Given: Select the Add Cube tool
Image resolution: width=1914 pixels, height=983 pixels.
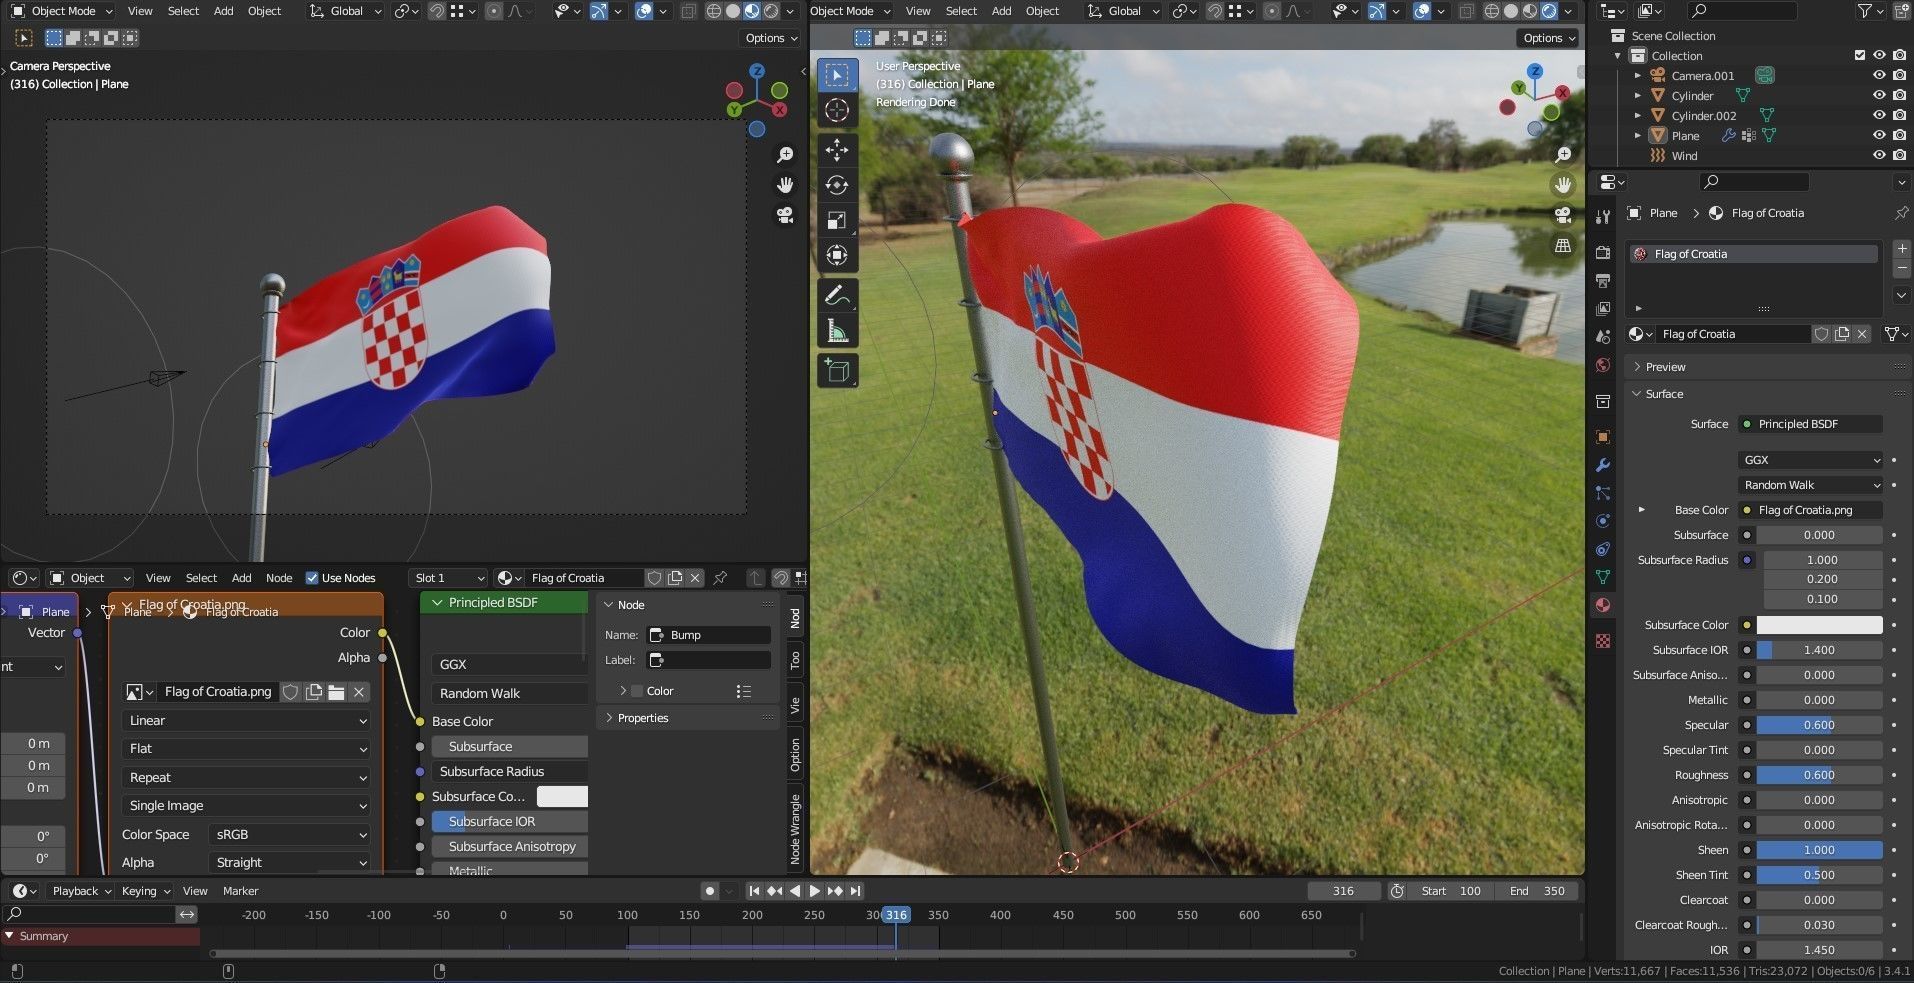Looking at the screenshot, I should click(837, 370).
